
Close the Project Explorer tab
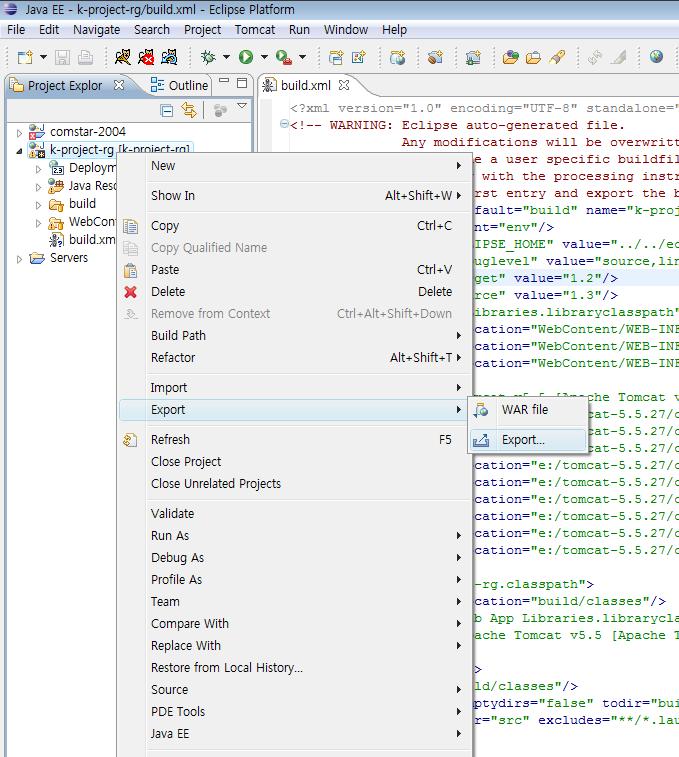point(119,85)
